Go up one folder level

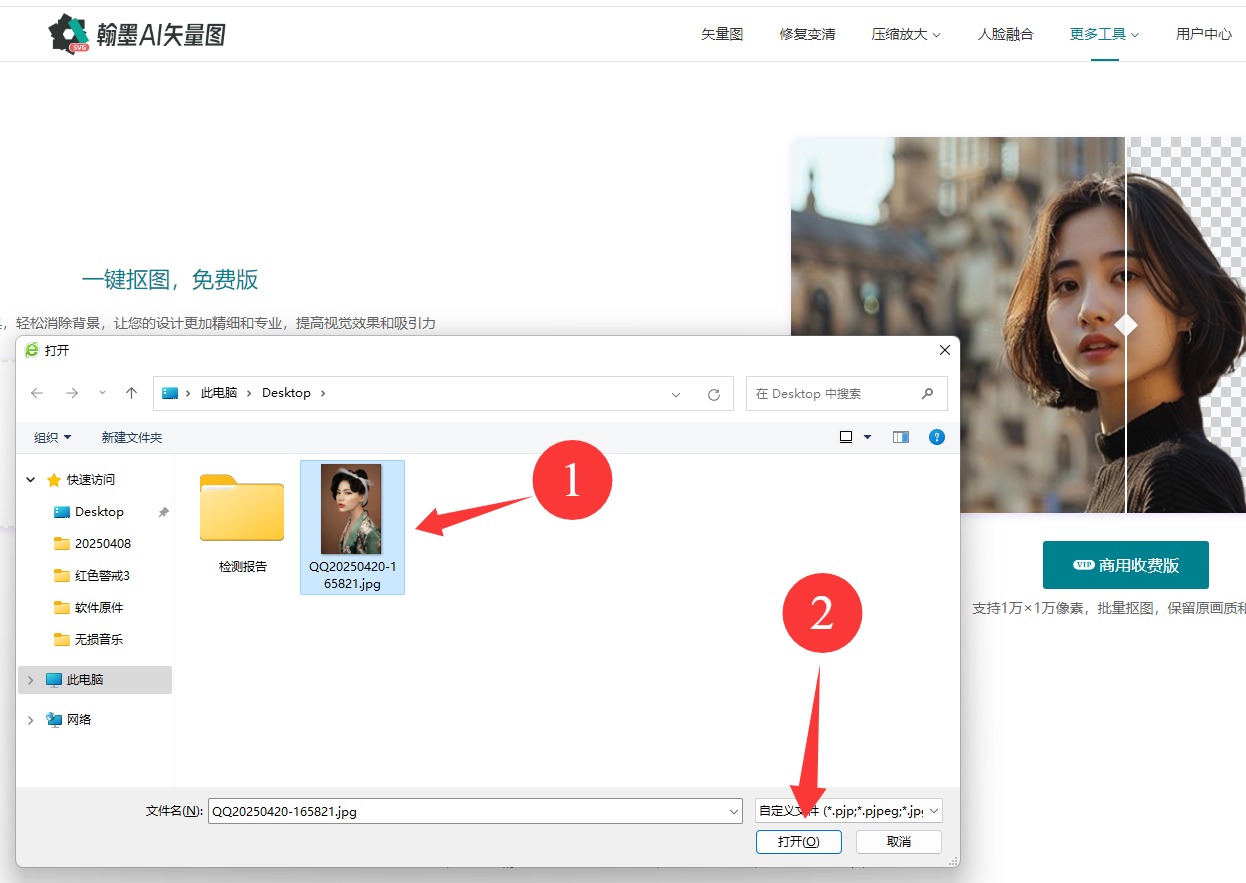(131, 394)
